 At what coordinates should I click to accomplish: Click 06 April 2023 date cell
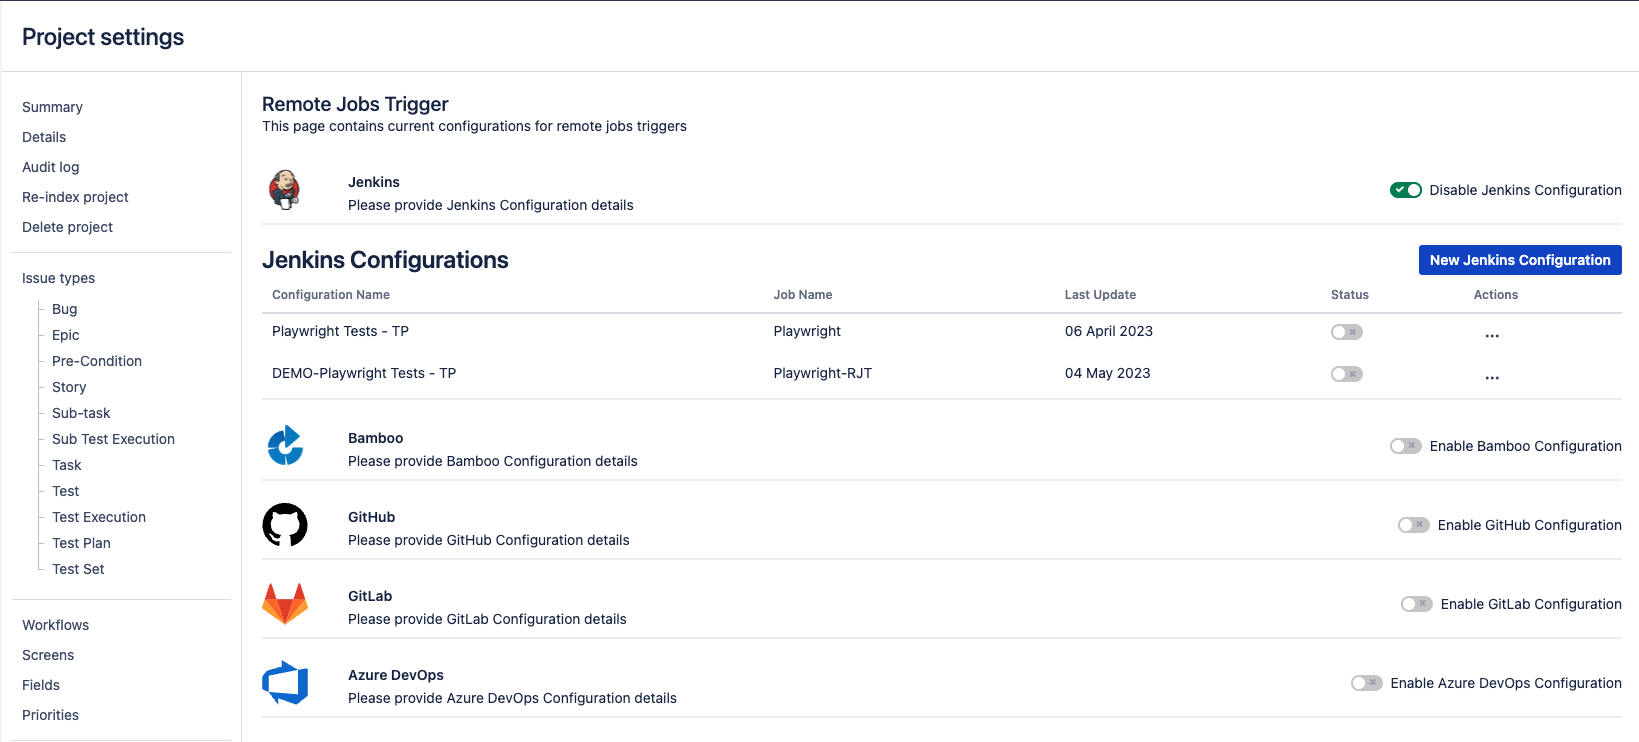(1109, 331)
